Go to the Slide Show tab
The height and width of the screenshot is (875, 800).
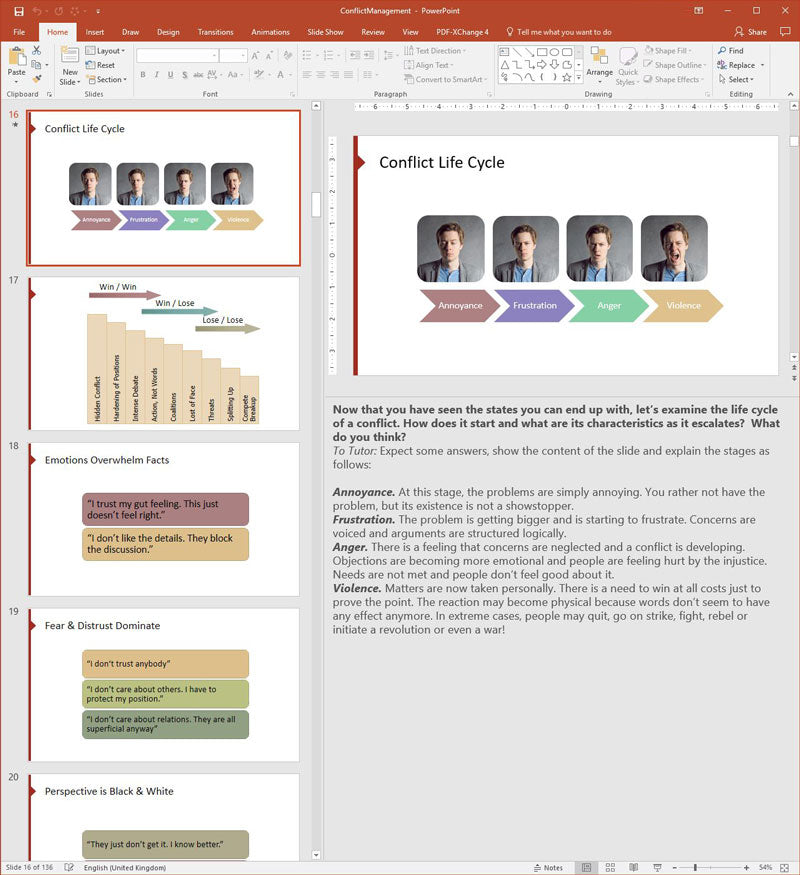click(325, 32)
